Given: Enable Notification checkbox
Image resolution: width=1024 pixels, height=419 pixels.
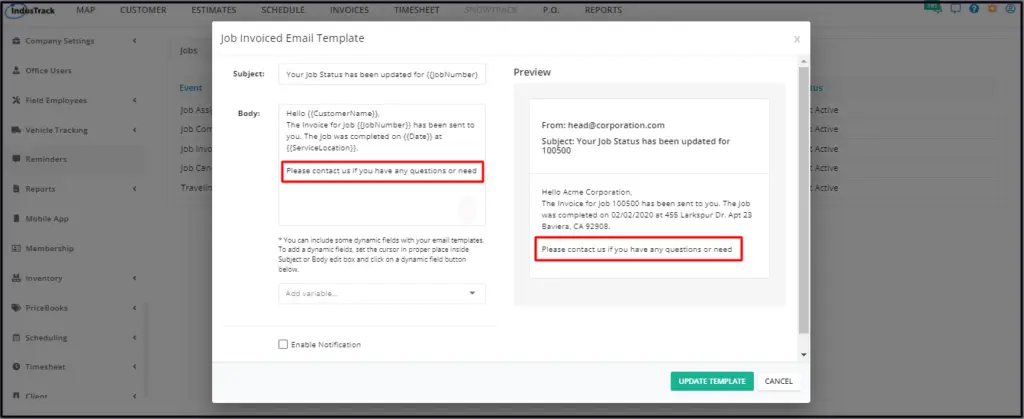Looking at the screenshot, I should (x=283, y=344).
